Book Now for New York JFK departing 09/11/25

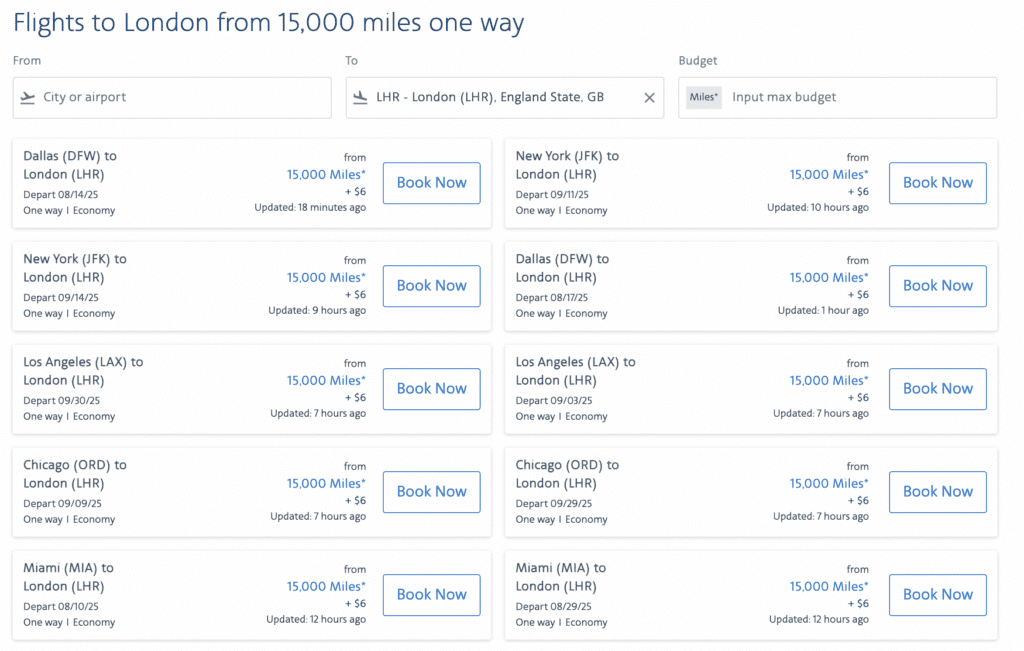(937, 183)
